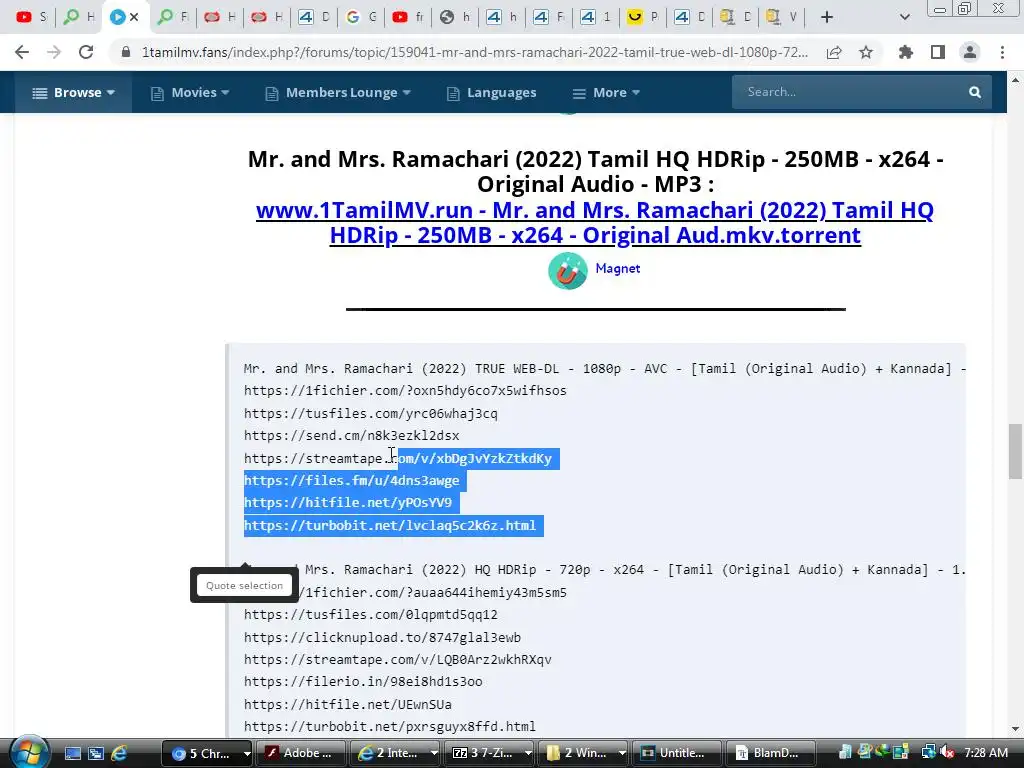Switch to the Adobe taskbar window

coord(301,753)
